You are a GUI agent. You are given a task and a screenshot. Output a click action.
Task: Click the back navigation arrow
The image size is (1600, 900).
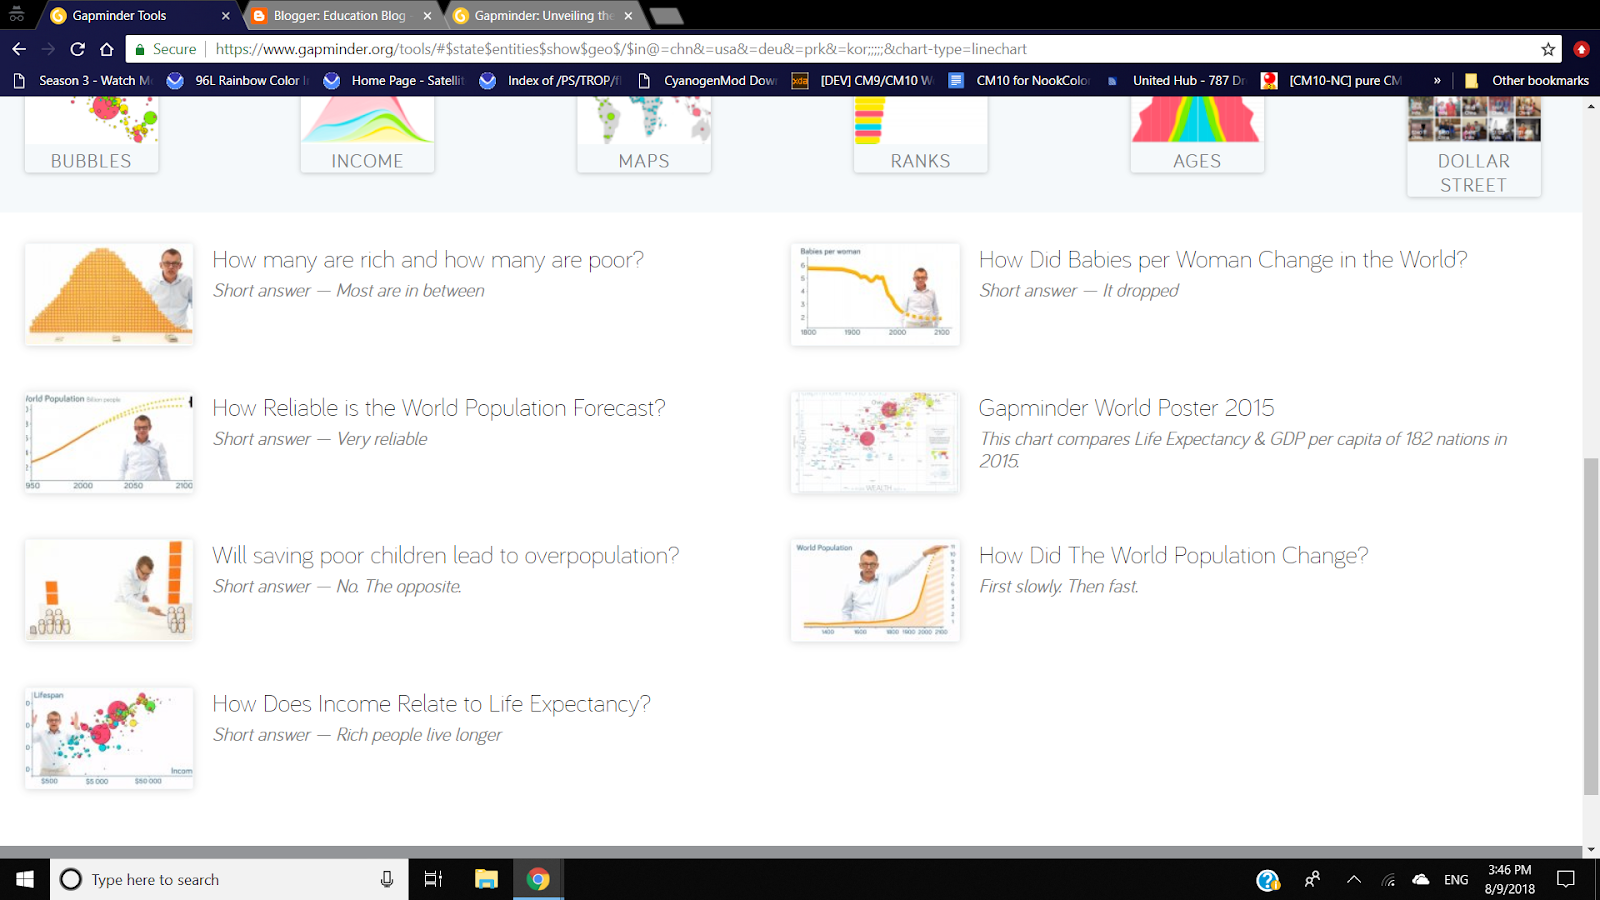[20, 47]
